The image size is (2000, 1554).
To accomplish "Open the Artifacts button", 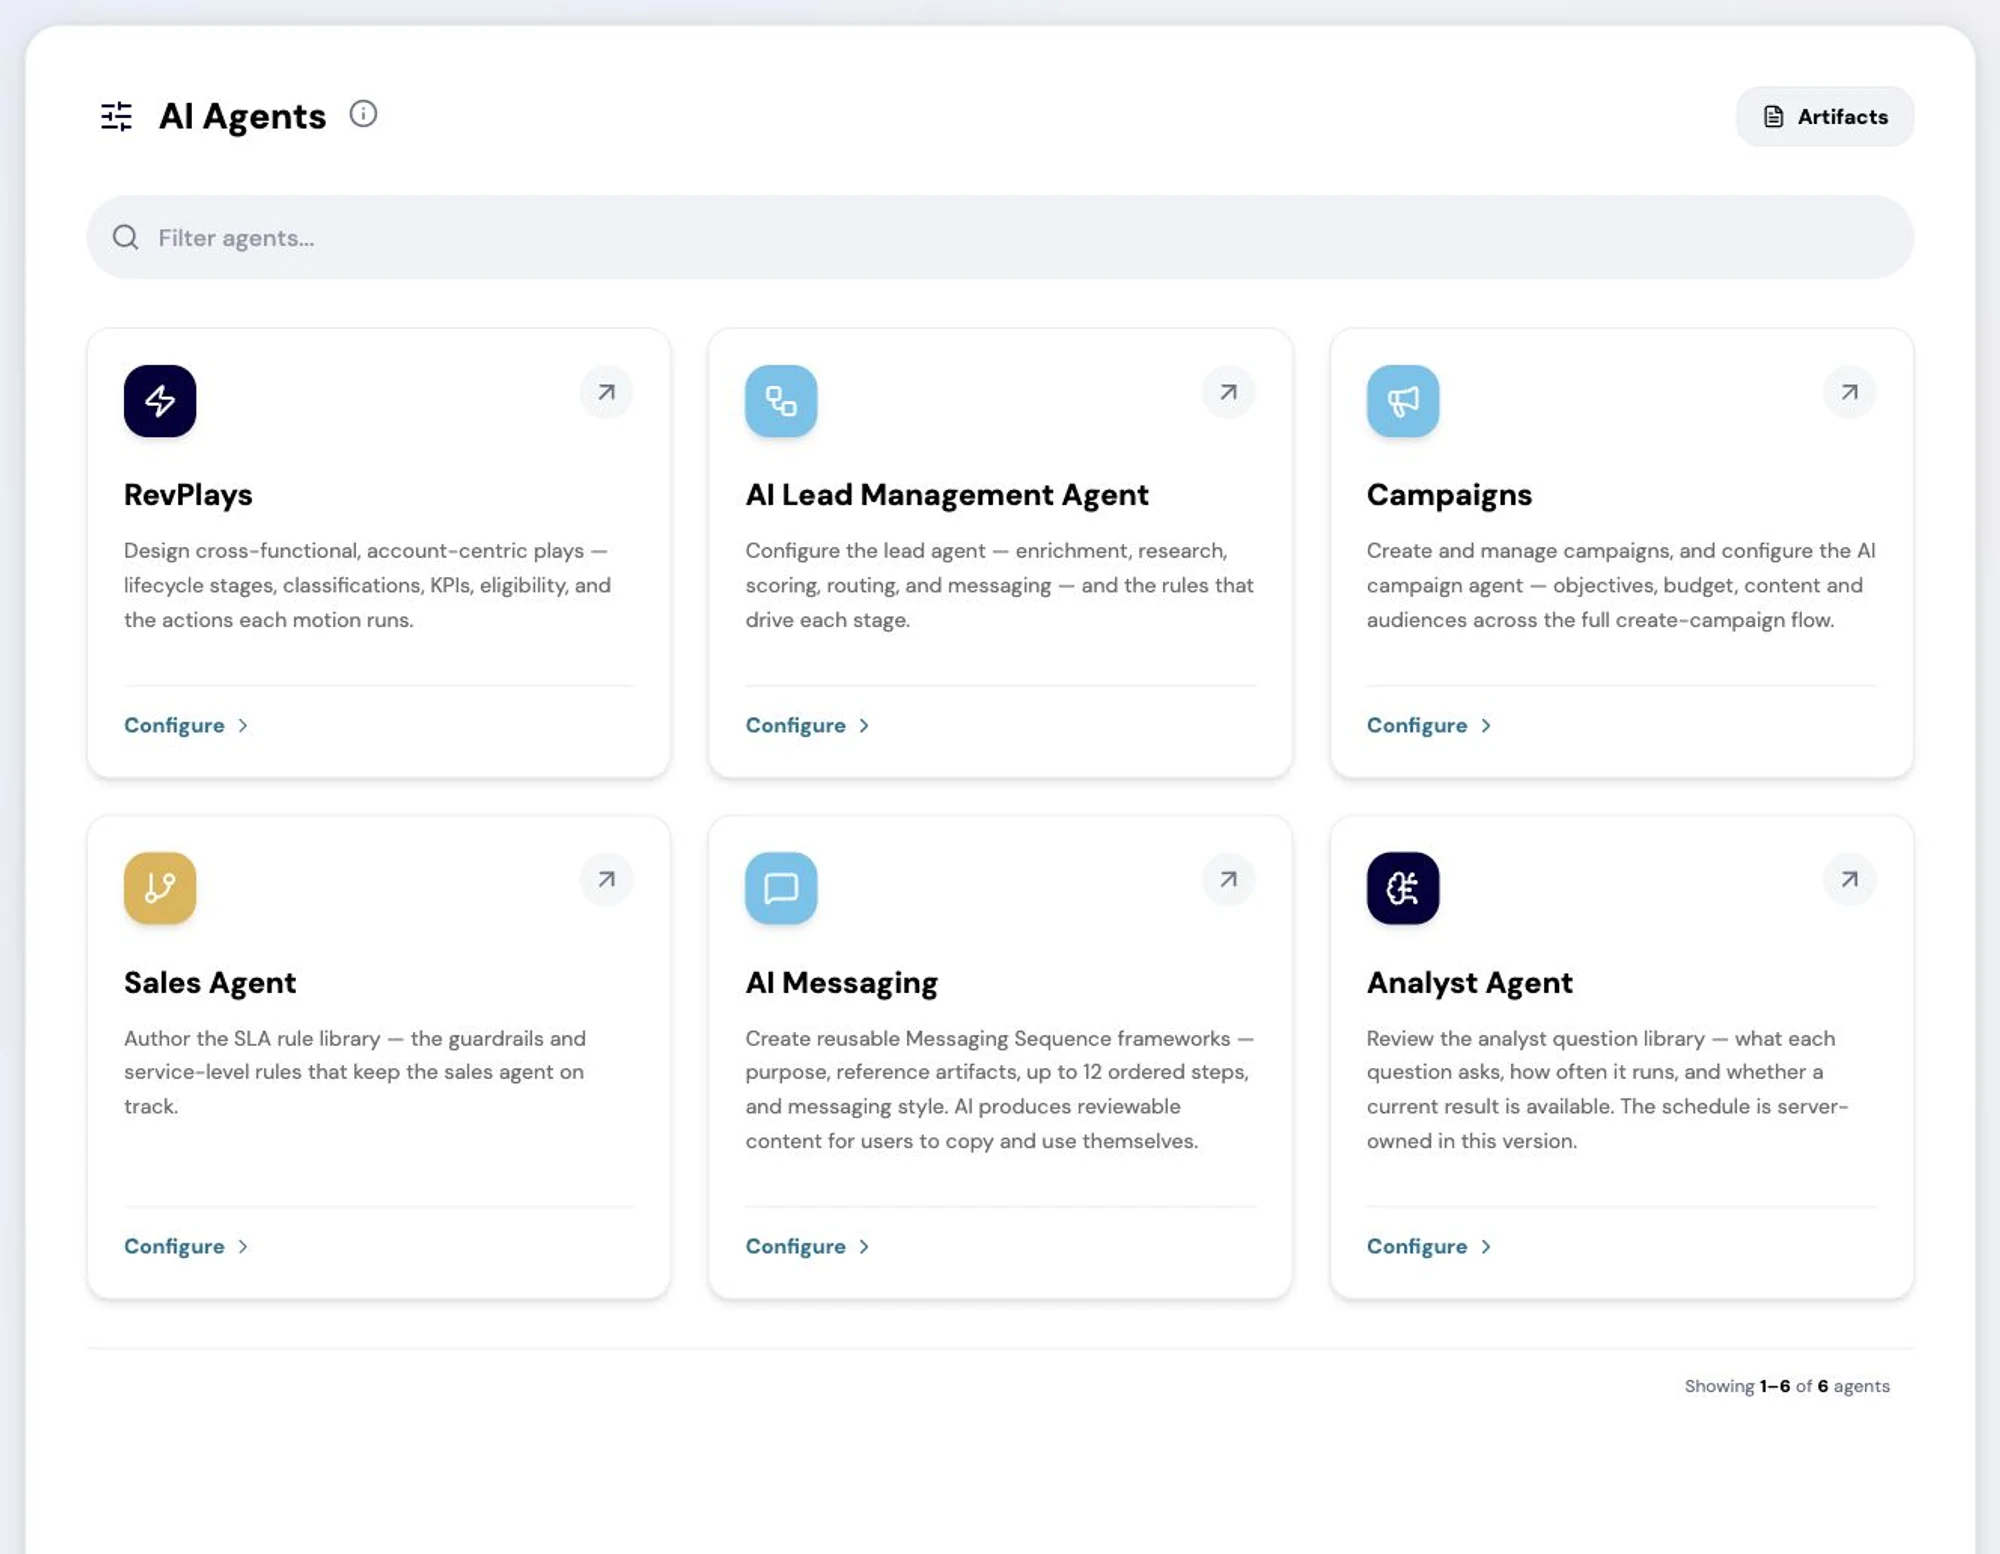I will tap(1825, 116).
